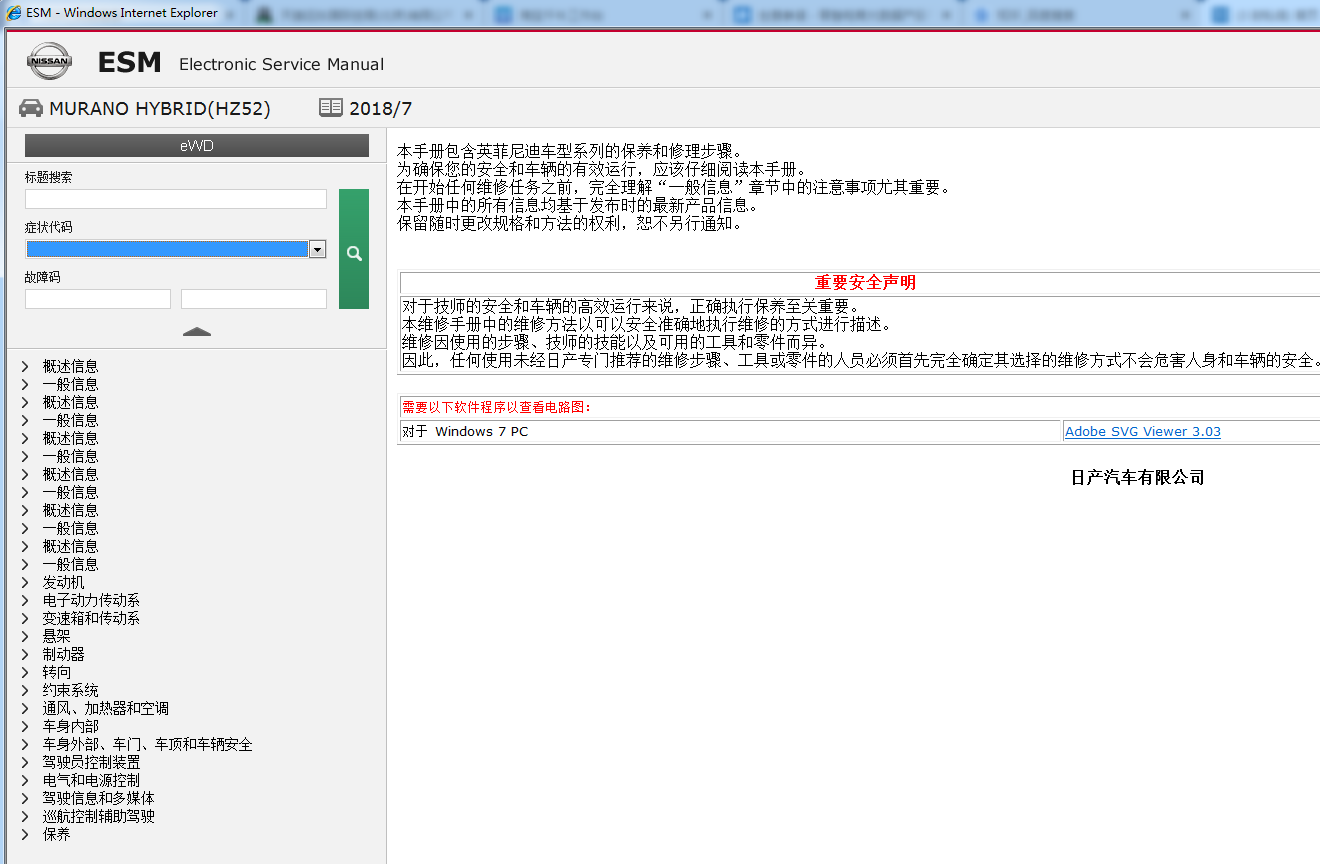Screen dimensions: 1320x864
Task: Click the Internet Explorer icon in the title bar
Action: coord(14,13)
